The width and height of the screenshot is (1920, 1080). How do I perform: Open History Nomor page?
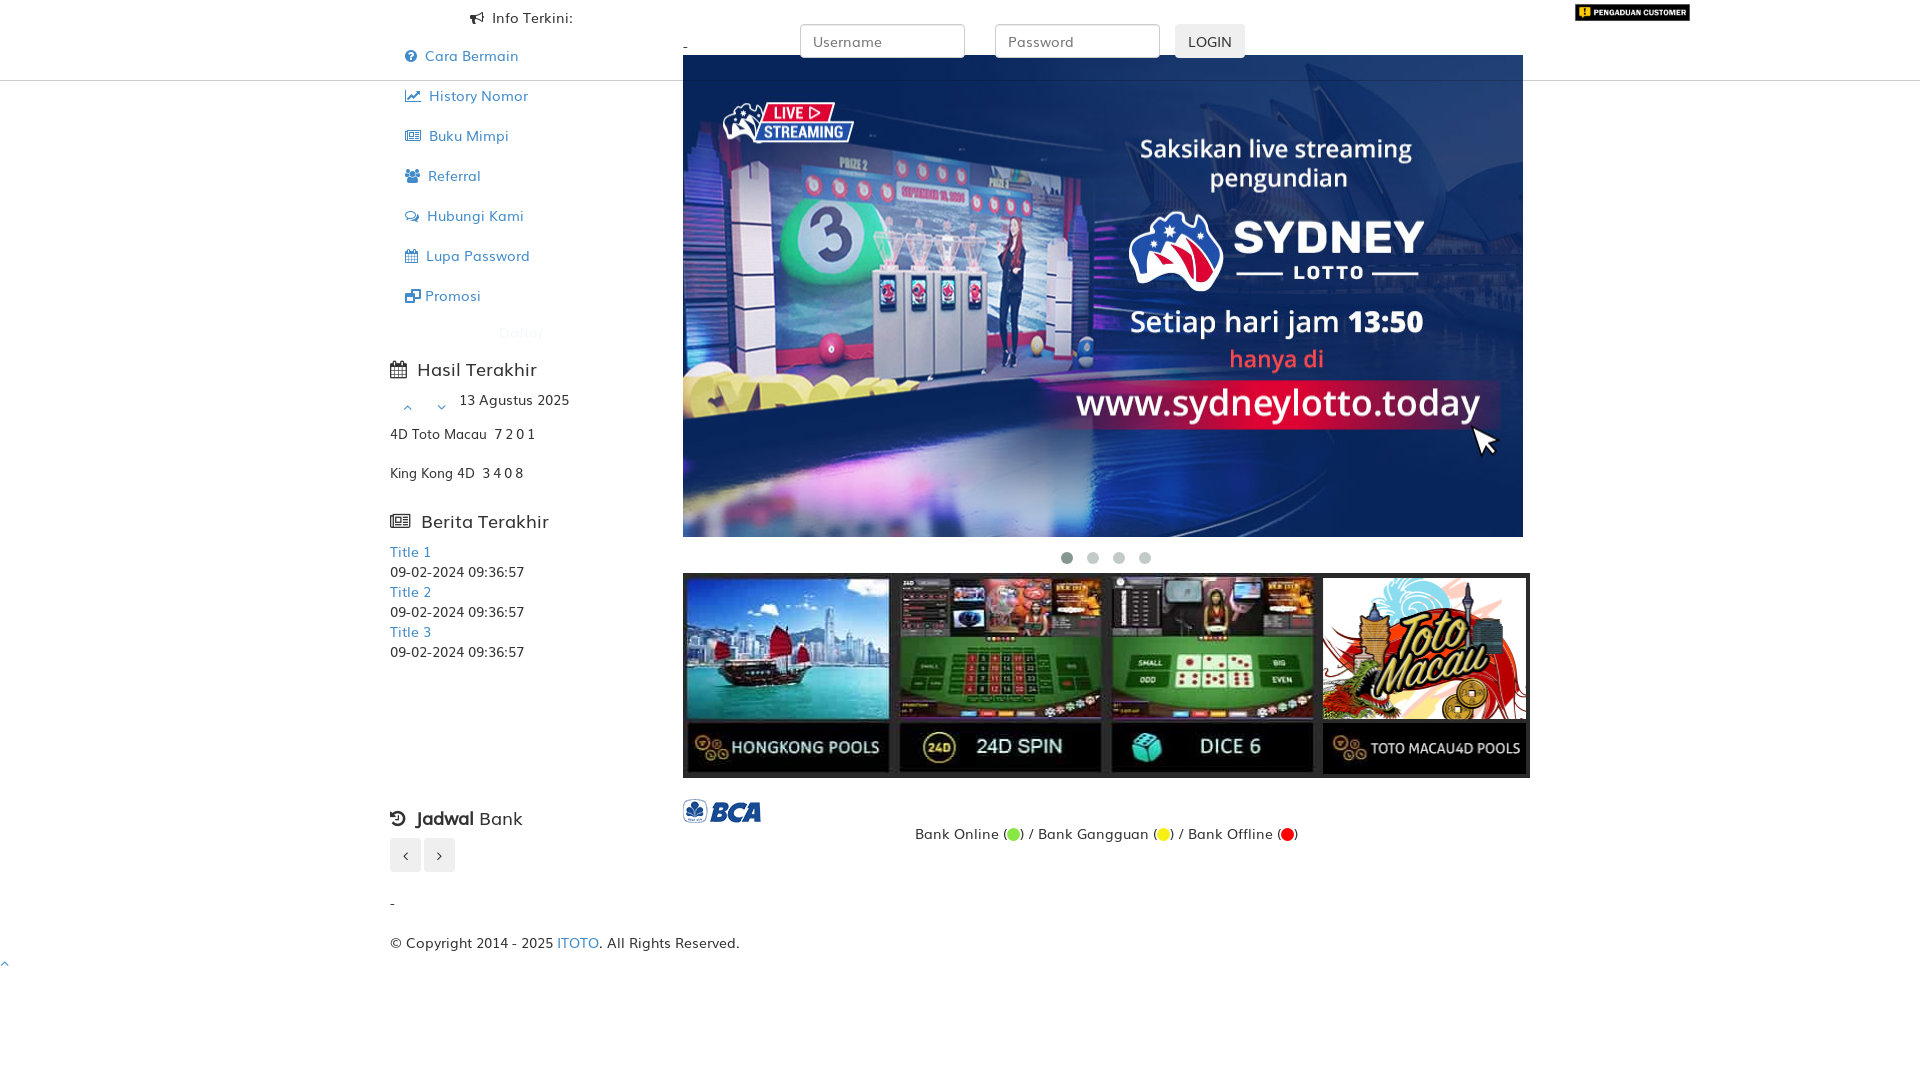[x=466, y=96]
